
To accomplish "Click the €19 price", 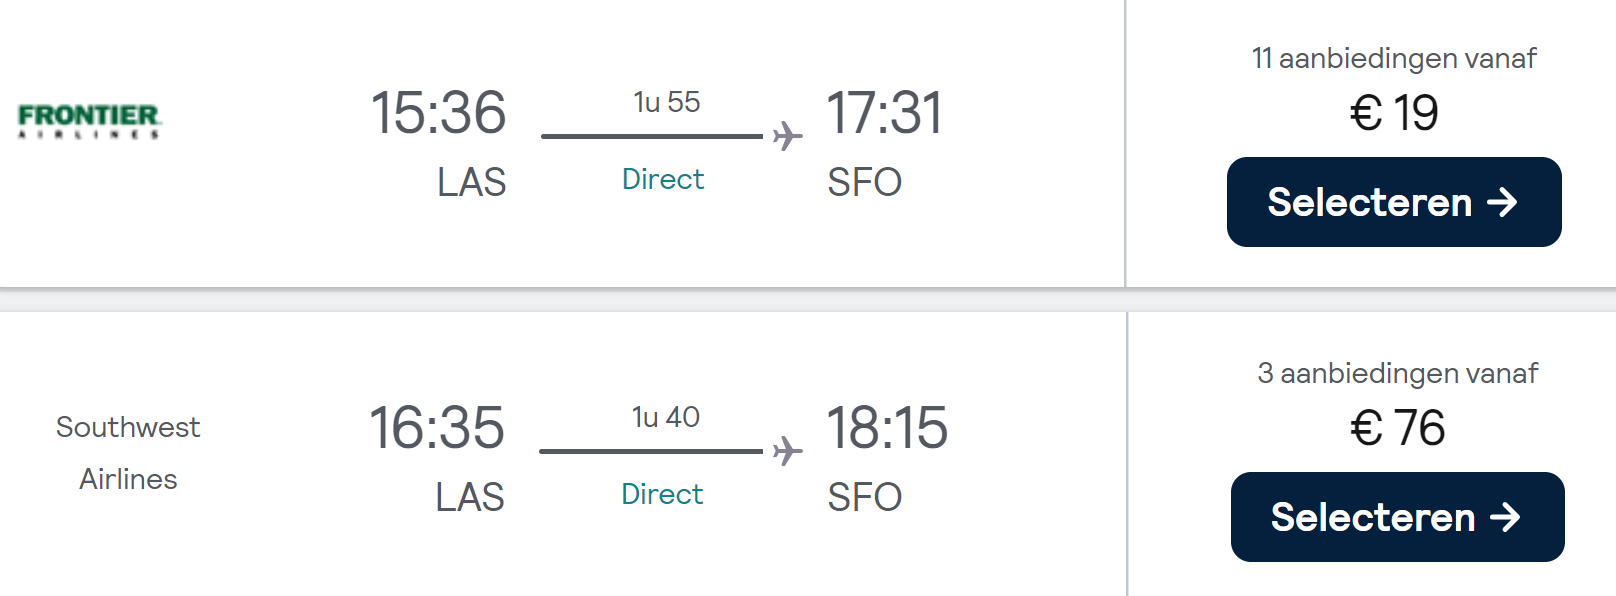I will tap(1393, 112).
